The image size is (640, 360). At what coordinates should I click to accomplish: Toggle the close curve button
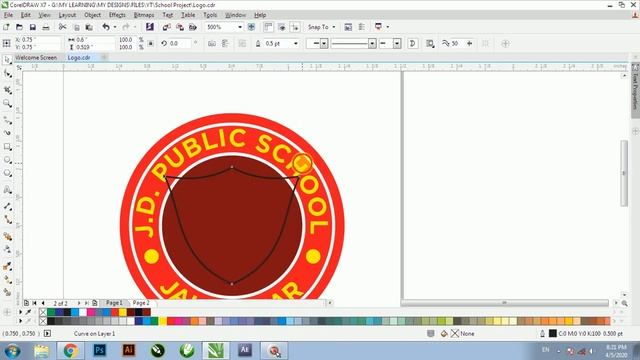click(x=413, y=43)
